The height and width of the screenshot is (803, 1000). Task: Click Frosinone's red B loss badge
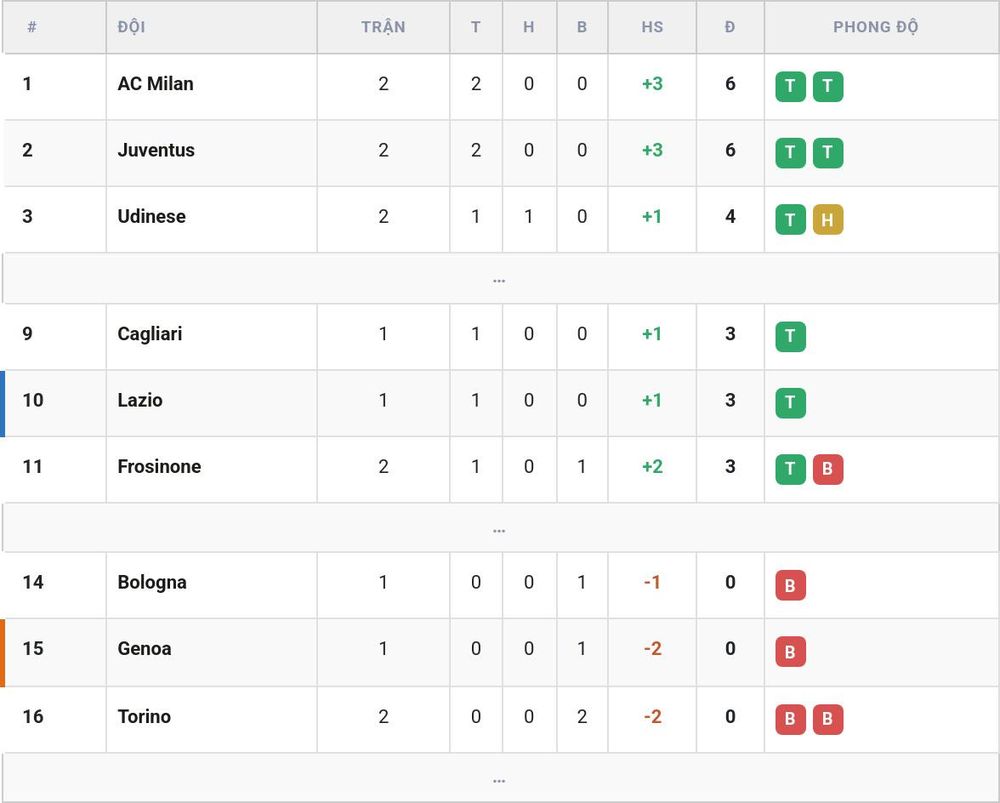(x=828, y=469)
